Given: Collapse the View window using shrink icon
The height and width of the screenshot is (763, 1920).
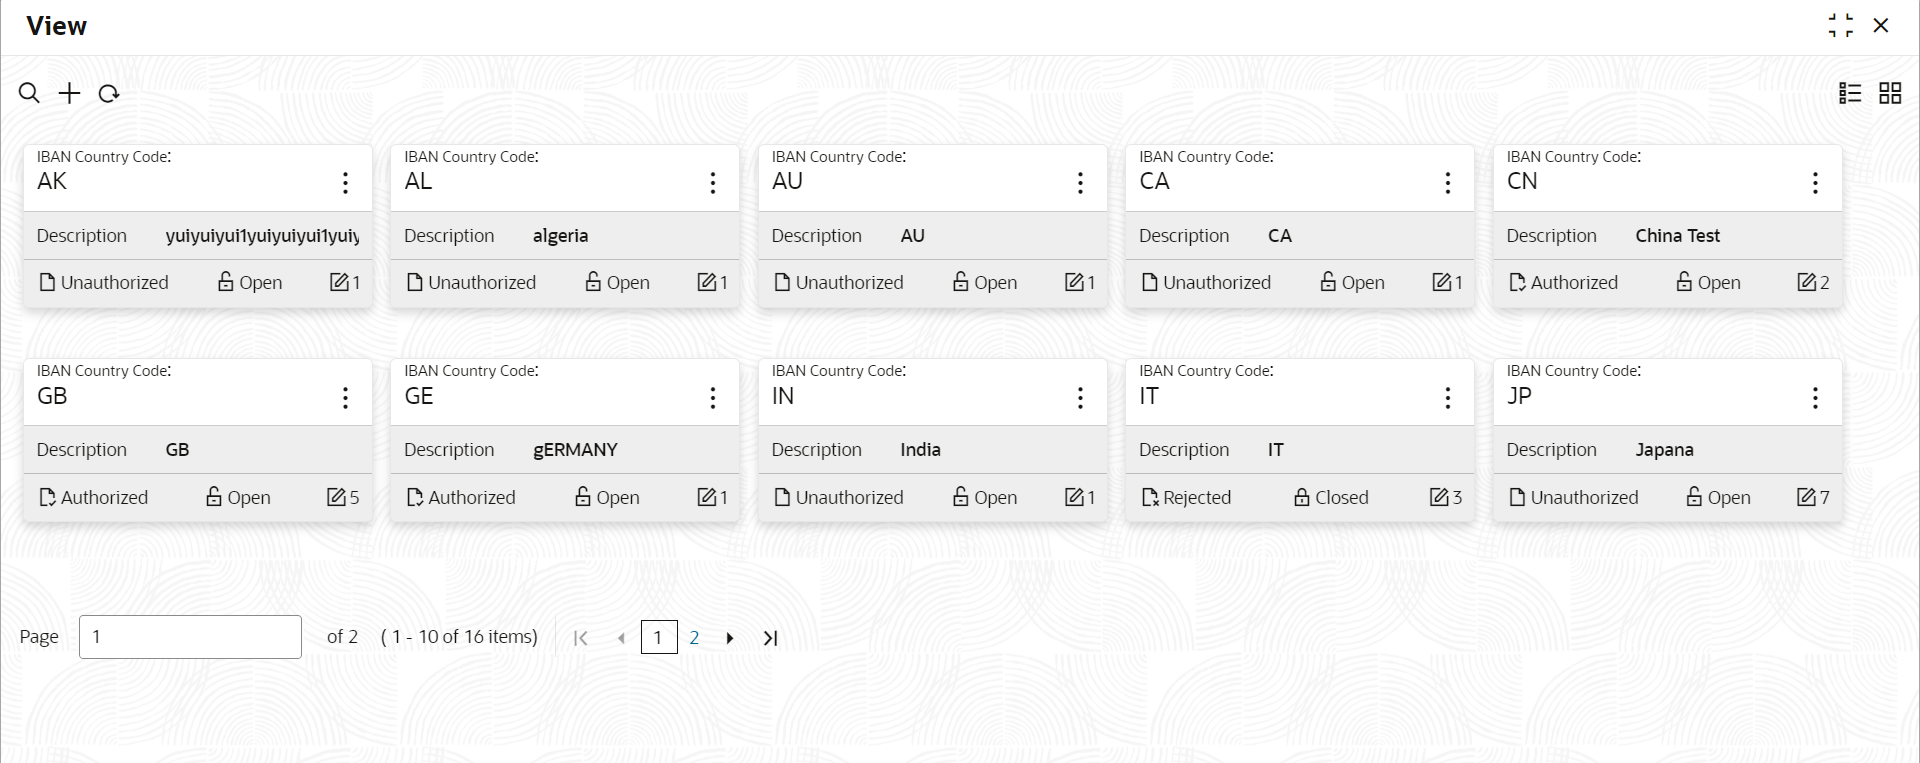Looking at the screenshot, I should [x=1840, y=25].
